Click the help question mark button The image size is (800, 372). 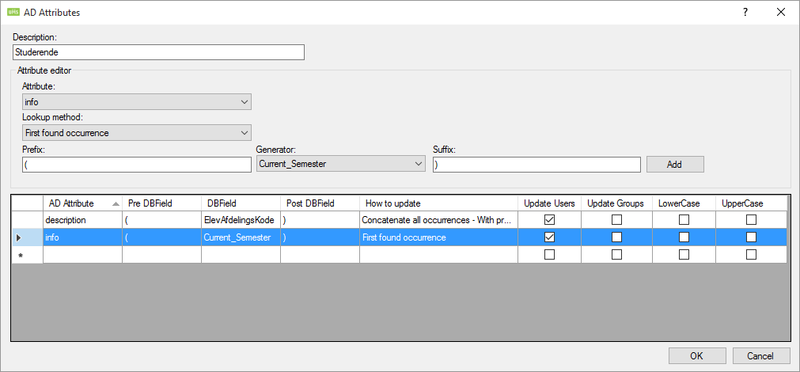[x=745, y=13]
